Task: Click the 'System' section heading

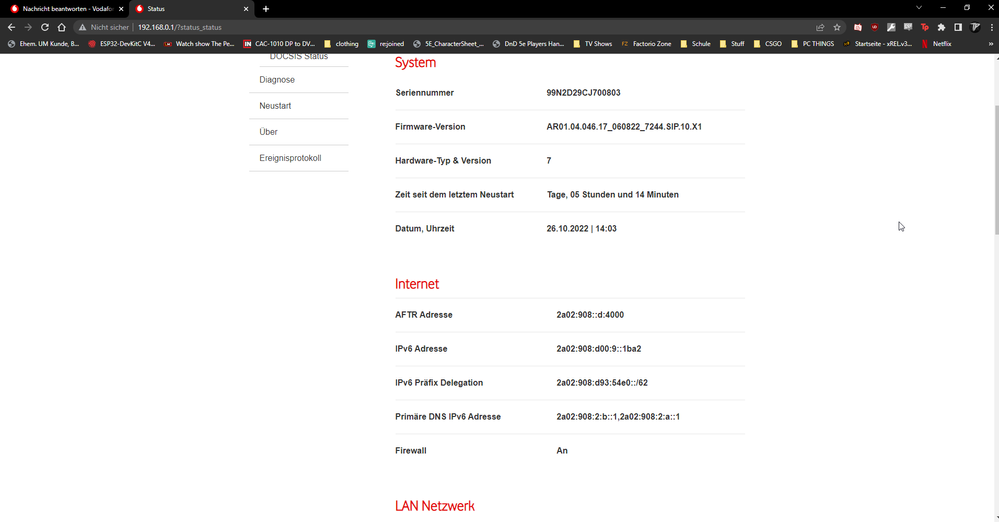Action: tap(415, 62)
